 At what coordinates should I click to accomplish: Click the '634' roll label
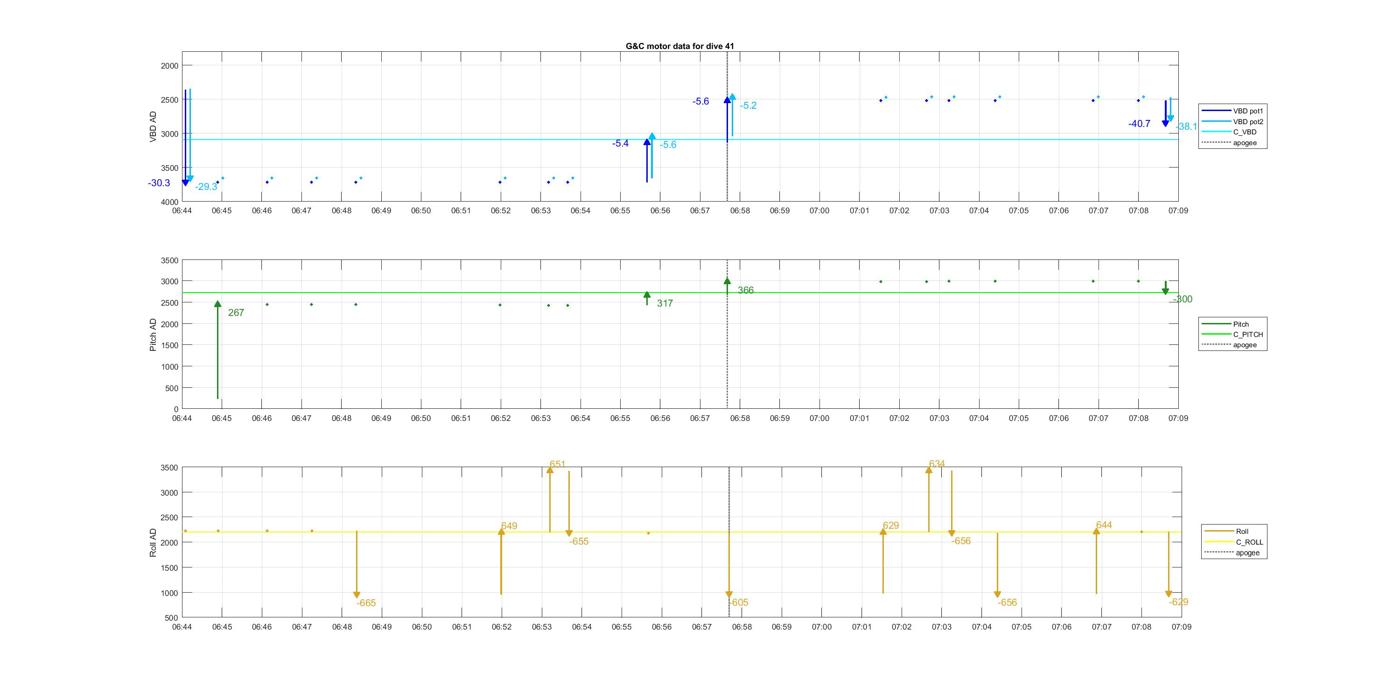(937, 464)
